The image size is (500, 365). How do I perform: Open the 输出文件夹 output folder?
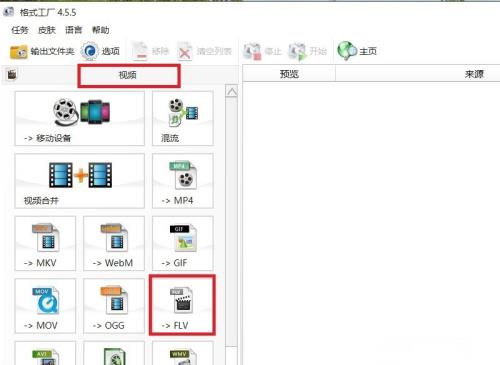point(42,51)
